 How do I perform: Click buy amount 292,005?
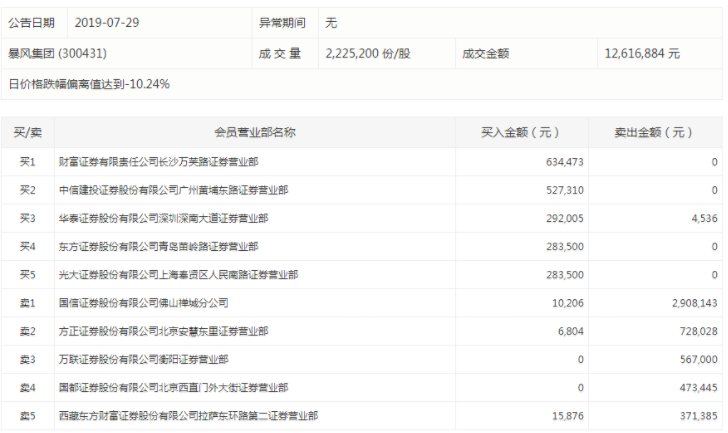(565, 219)
